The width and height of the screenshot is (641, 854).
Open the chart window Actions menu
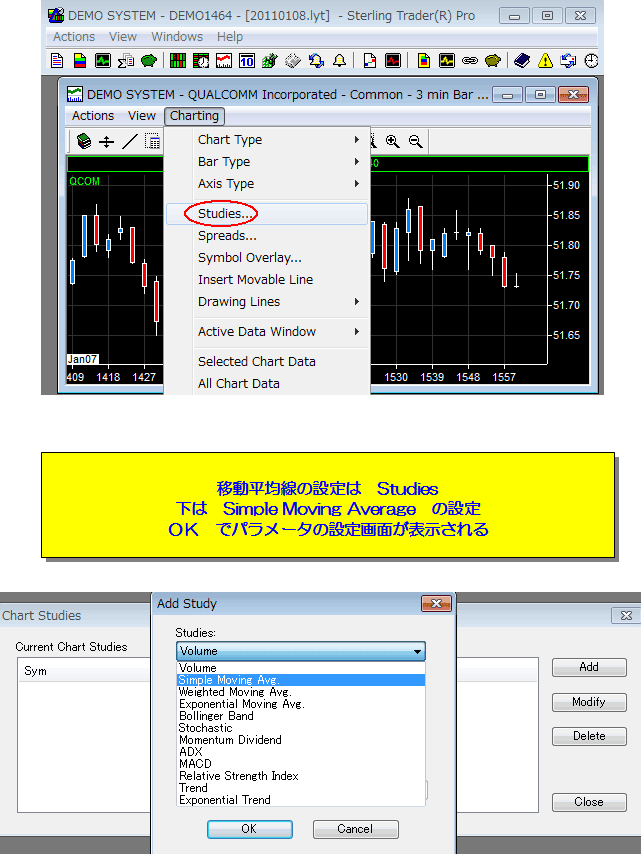(x=93, y=115)
